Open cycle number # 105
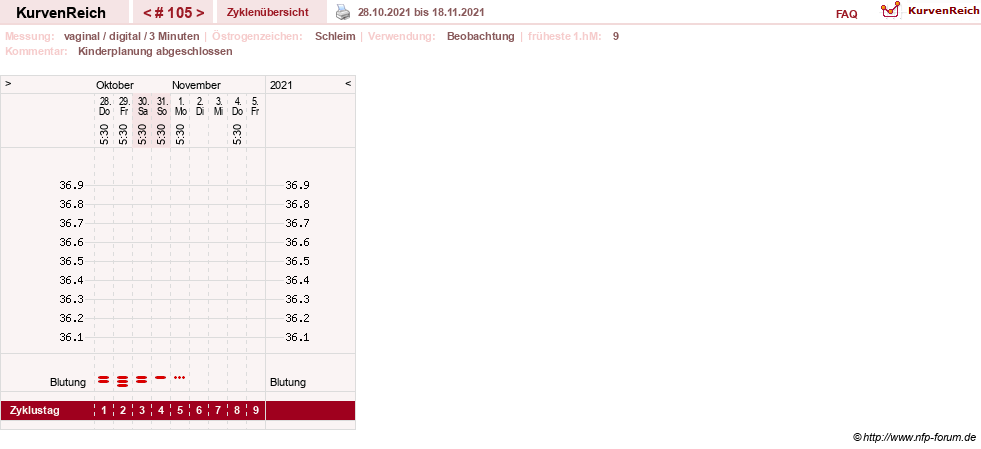981x449 pixels. coord(173,13)
